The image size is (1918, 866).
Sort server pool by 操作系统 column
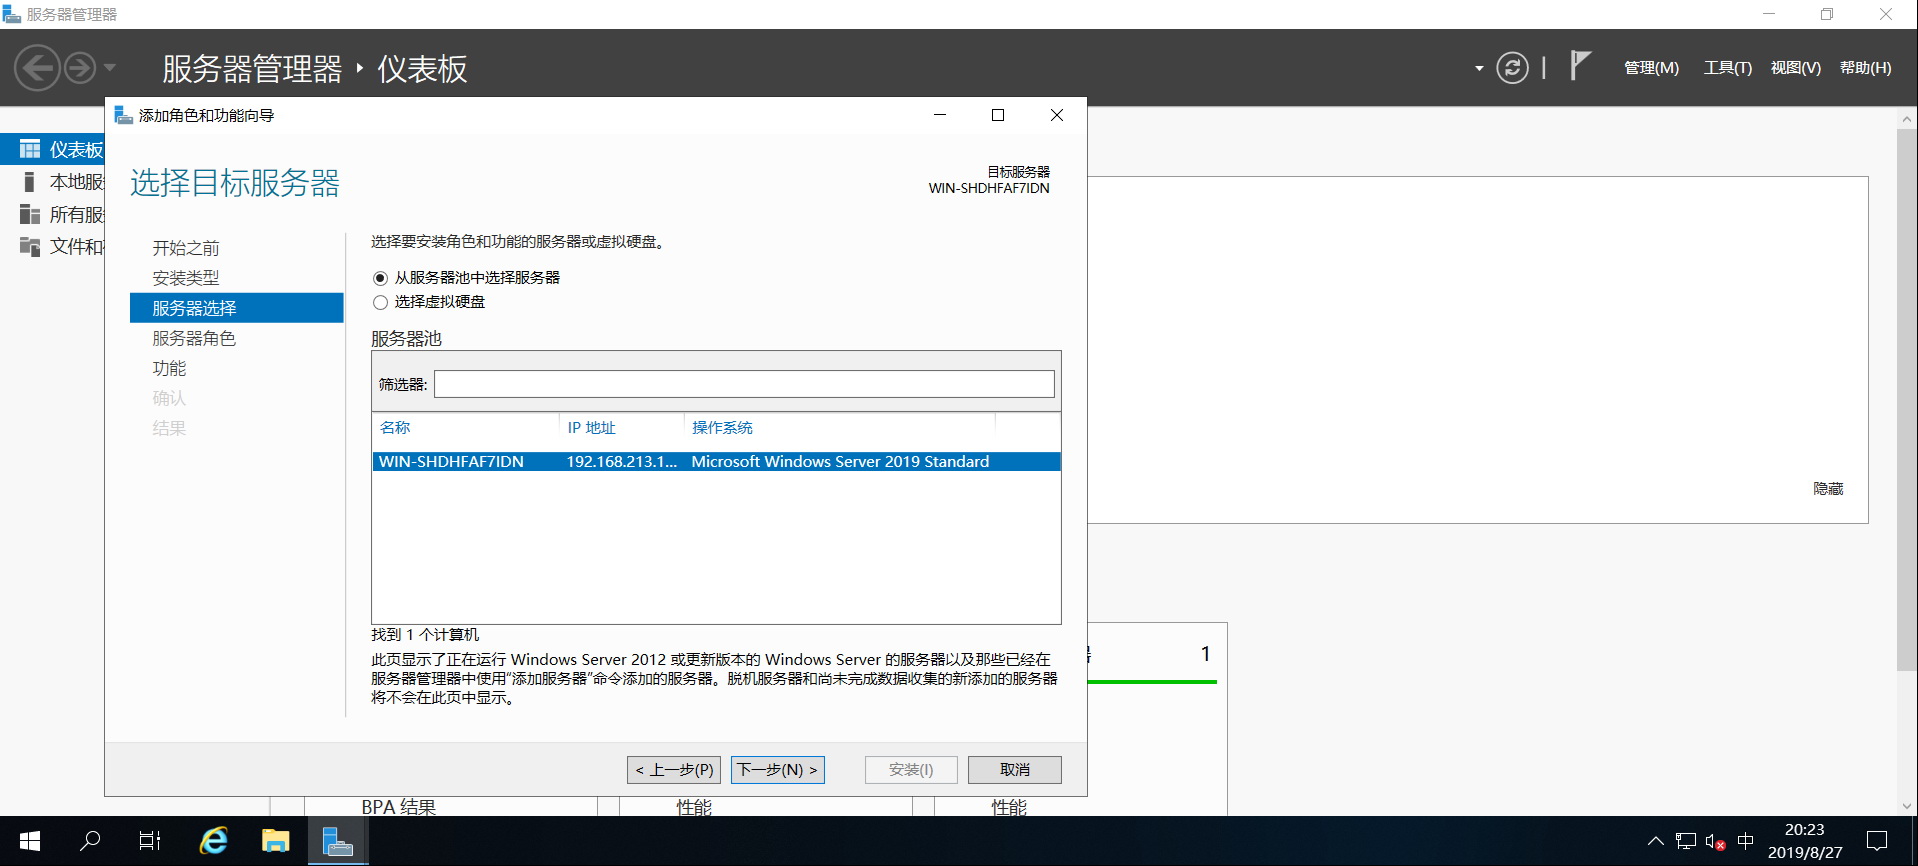click(x=722, y=427)
